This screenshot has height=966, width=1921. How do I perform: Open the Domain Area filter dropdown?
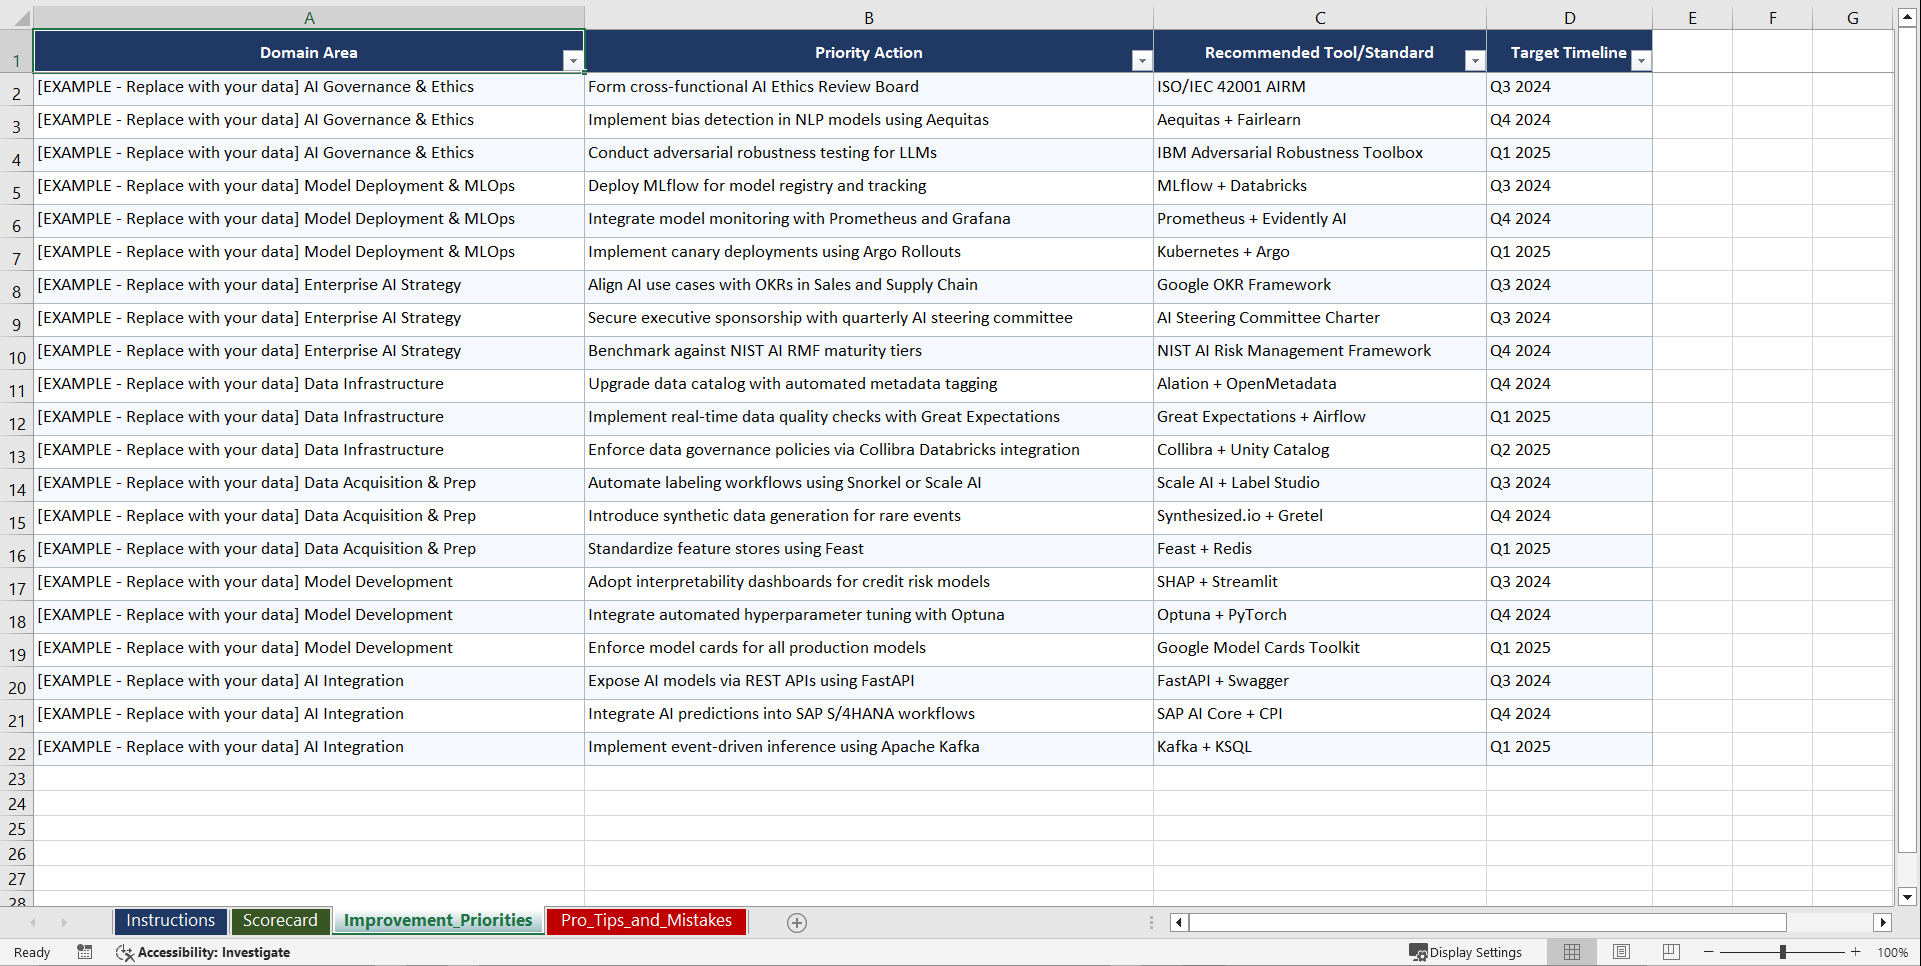coord(573,61)
